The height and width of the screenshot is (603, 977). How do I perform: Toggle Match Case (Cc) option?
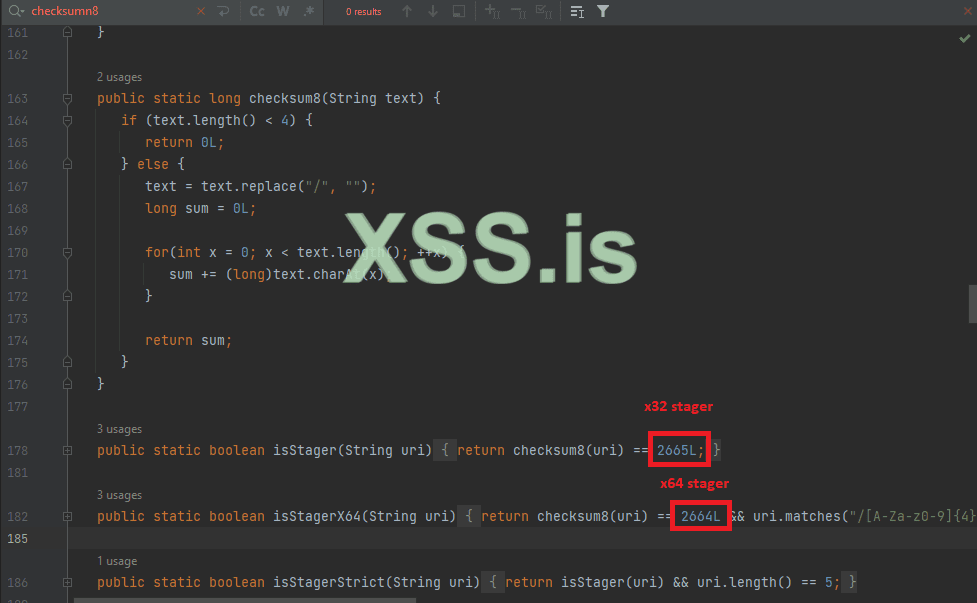tap(257, 11)
